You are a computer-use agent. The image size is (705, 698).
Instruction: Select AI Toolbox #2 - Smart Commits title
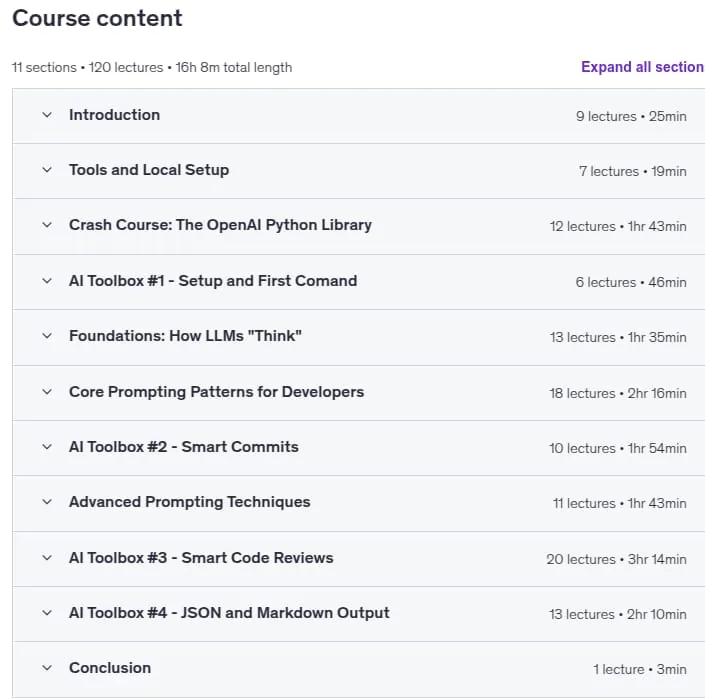(183, 447)
